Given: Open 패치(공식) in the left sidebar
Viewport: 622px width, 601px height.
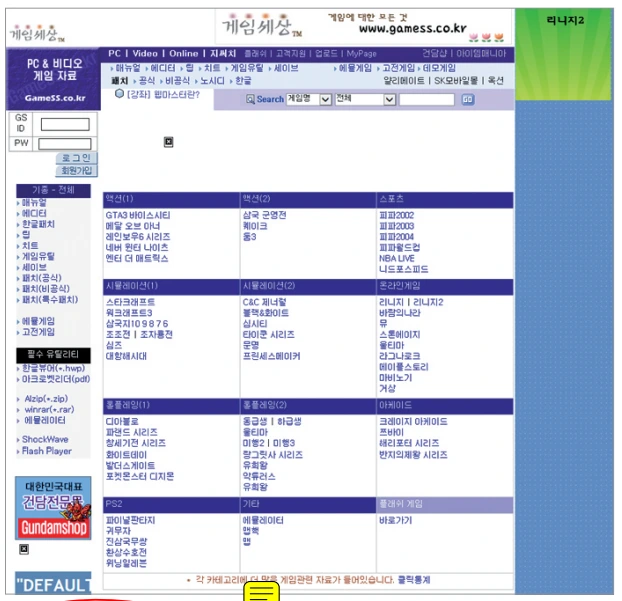Looking at the screenshot, I should click(x=42, y=278).
